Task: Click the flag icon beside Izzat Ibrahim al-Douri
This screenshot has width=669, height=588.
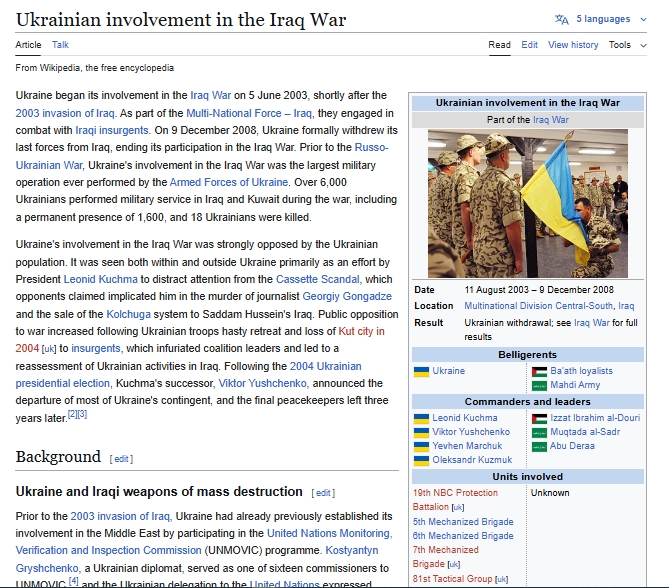Action: point(539,418)
